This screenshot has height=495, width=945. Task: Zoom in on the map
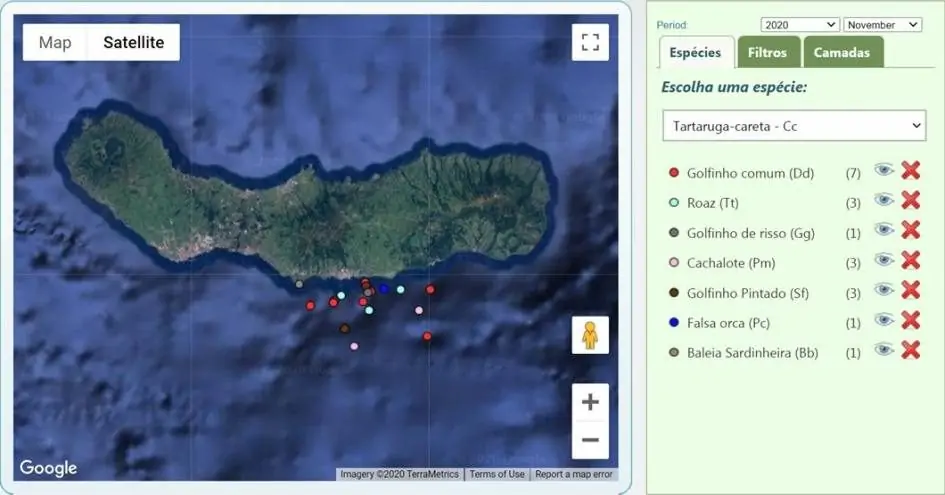590,402
